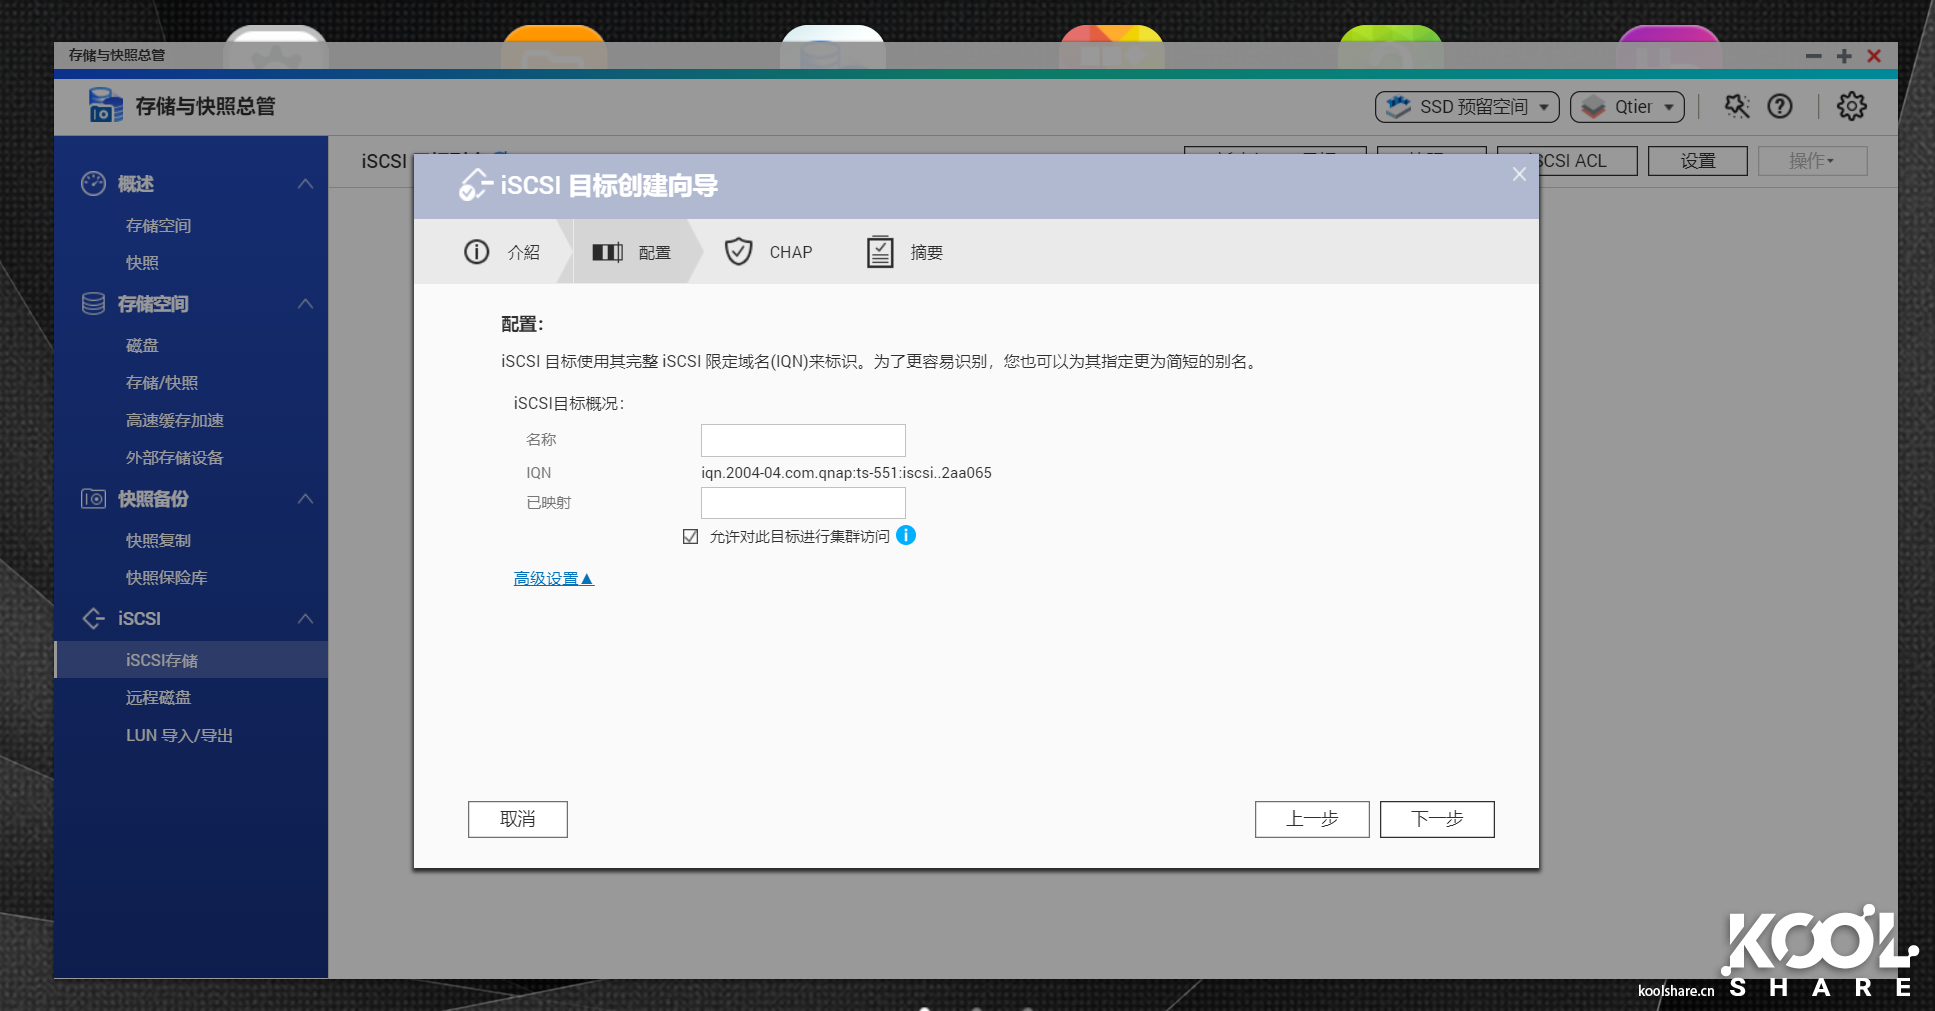Click the summary clipboard icon in wizard steps

tap(880, 252)
